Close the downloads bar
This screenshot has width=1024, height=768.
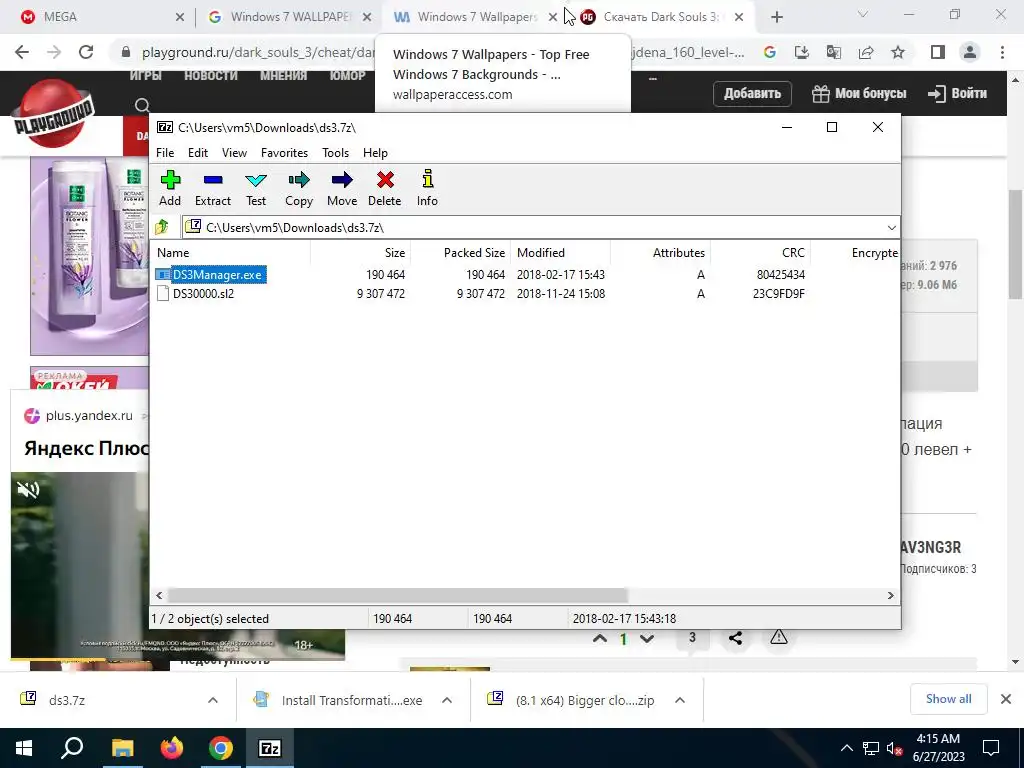coord(1006,699)
